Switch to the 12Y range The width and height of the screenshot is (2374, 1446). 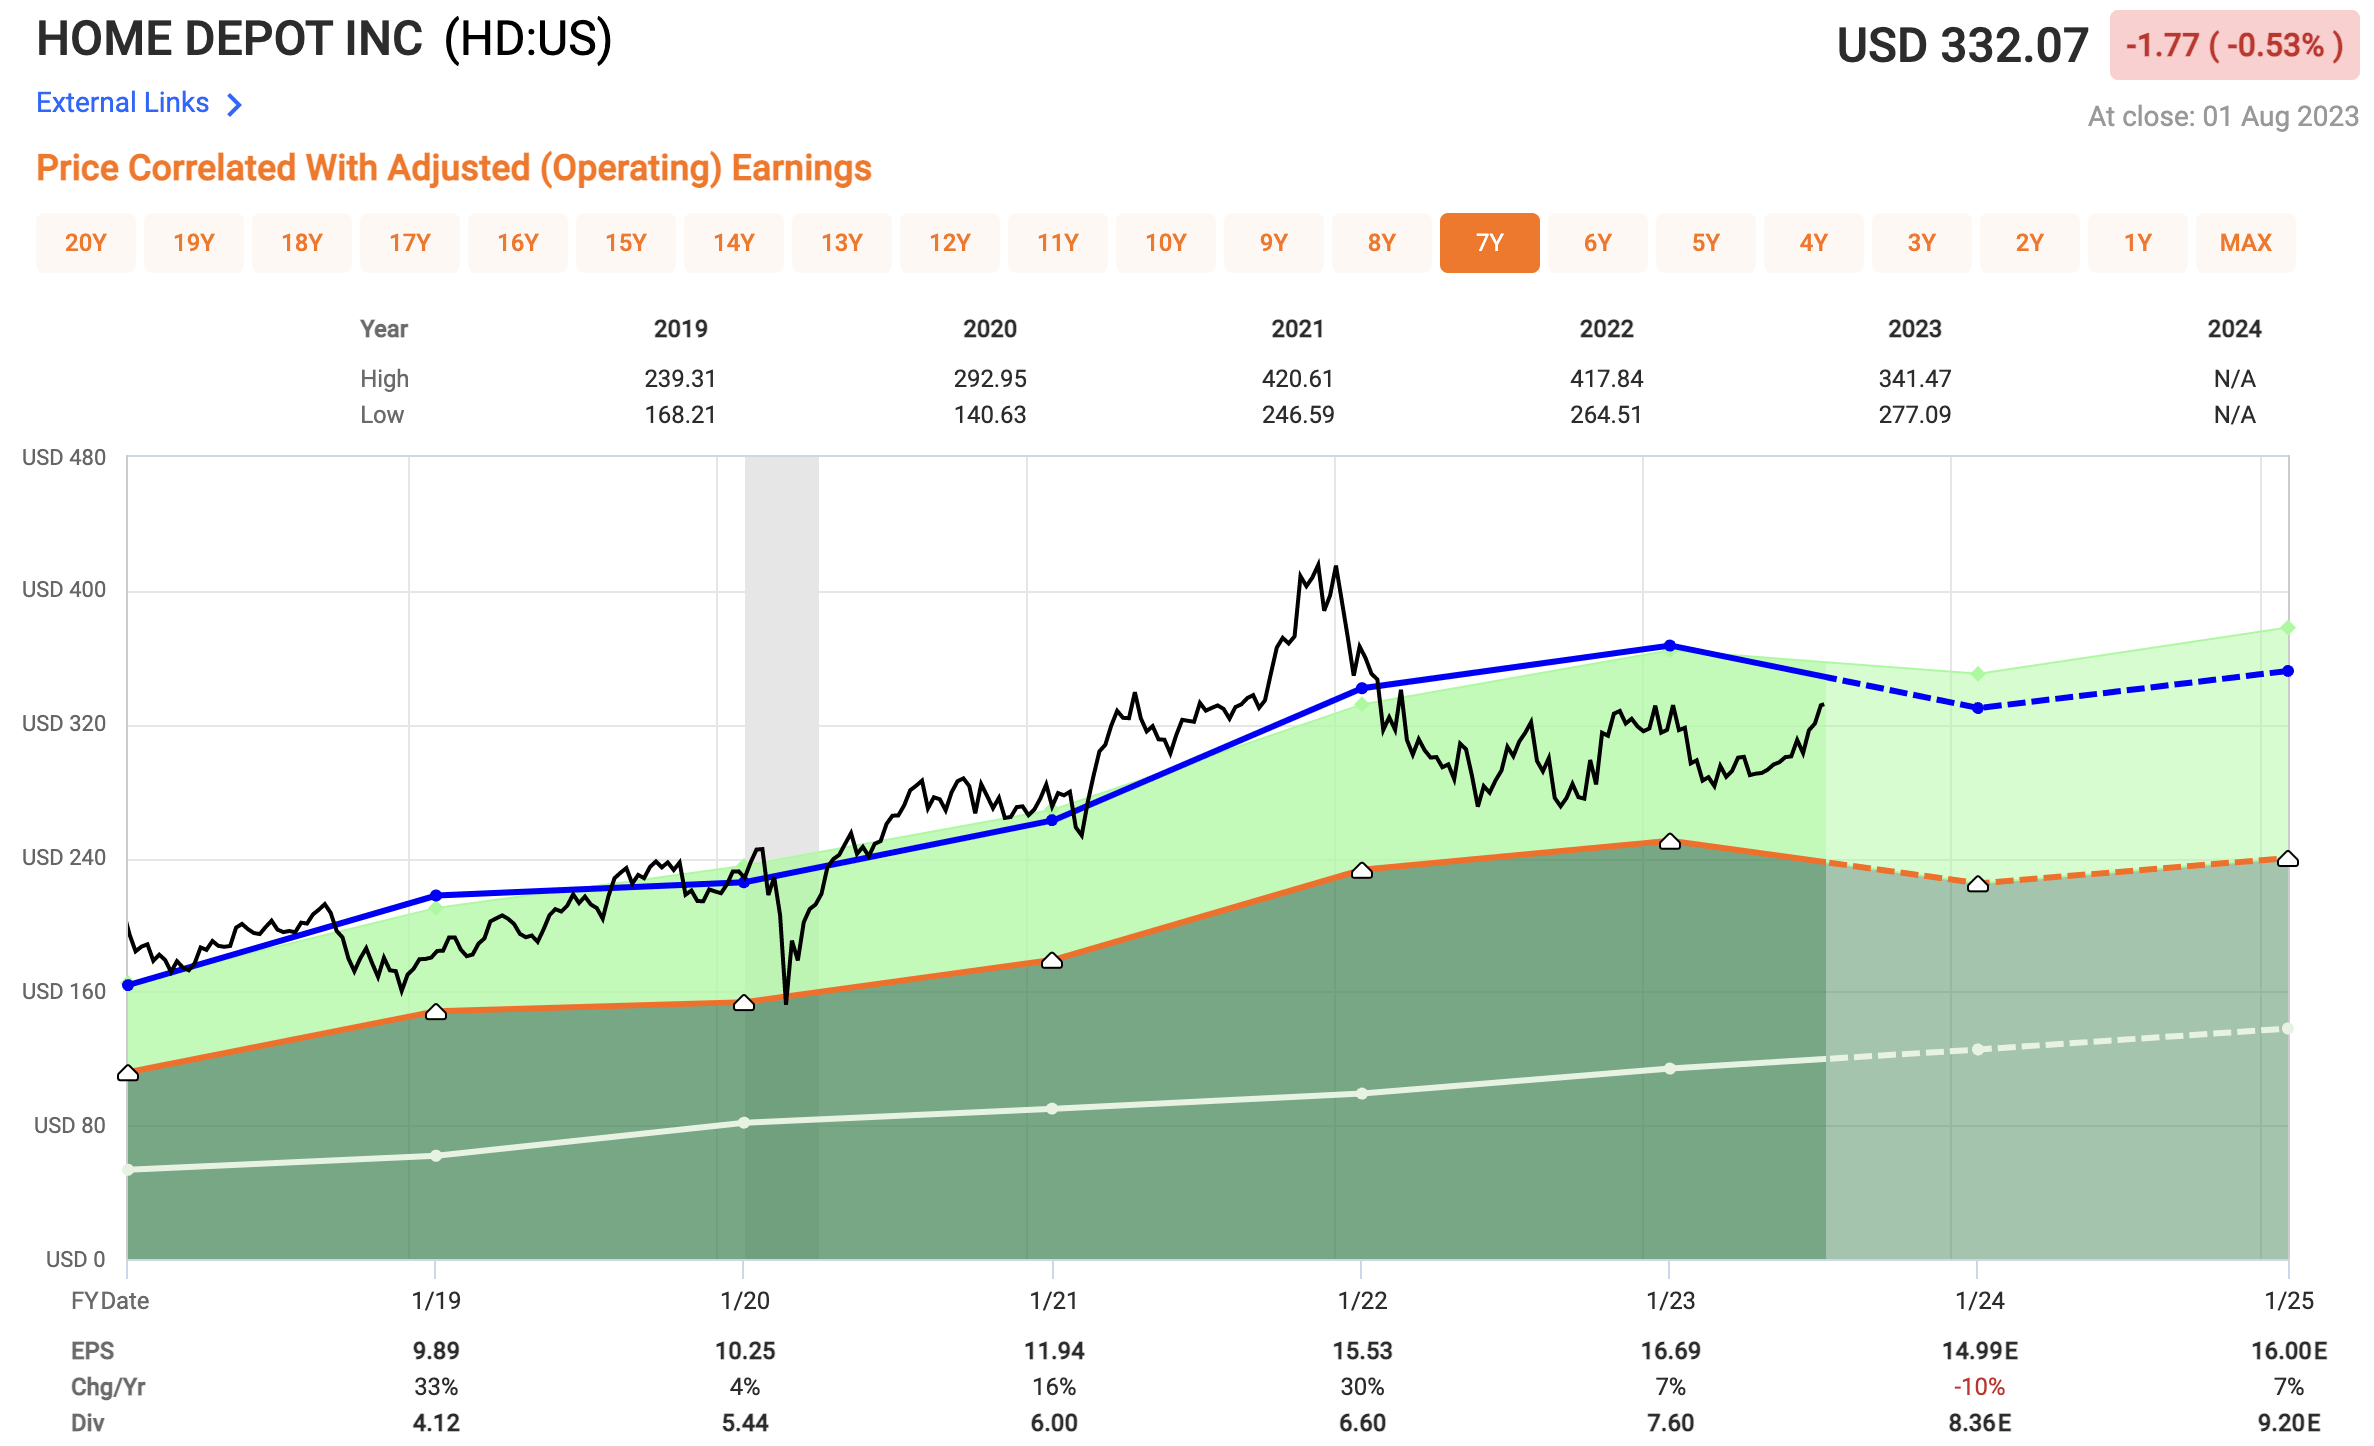click(x=950, y=243)
